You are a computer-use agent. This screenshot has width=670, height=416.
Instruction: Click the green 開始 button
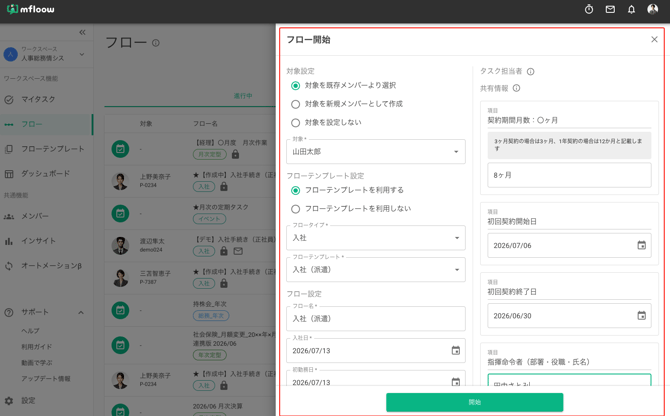(474, 402)
